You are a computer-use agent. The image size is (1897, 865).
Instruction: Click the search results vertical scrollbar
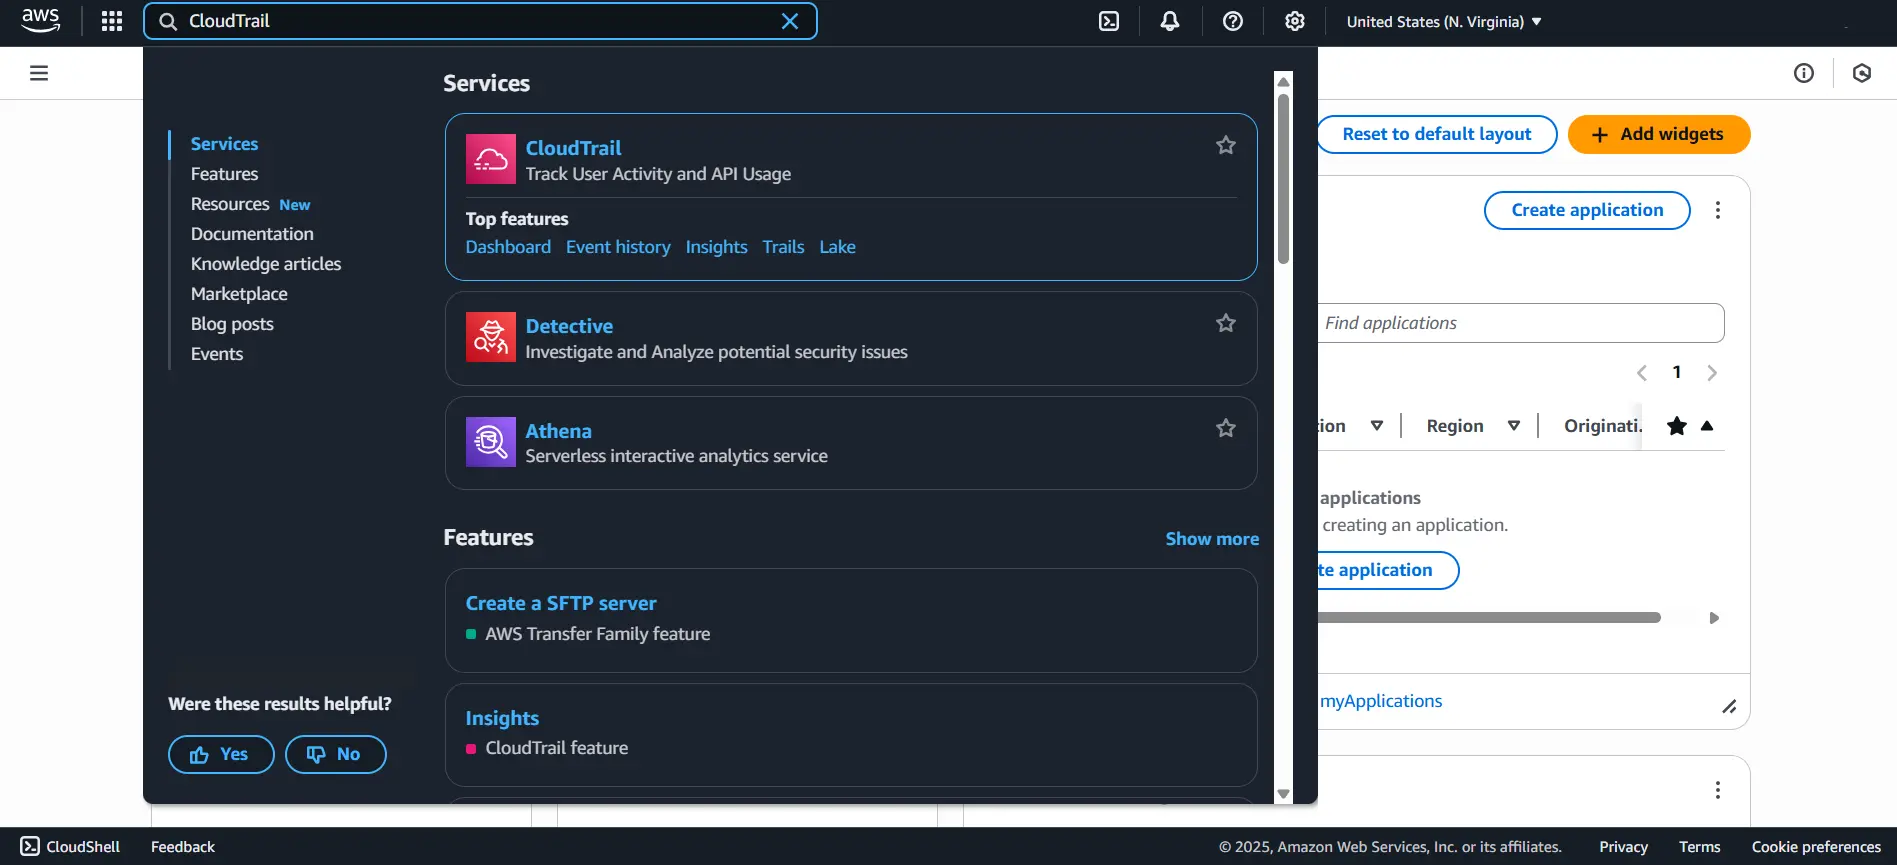coord(1283,180)
